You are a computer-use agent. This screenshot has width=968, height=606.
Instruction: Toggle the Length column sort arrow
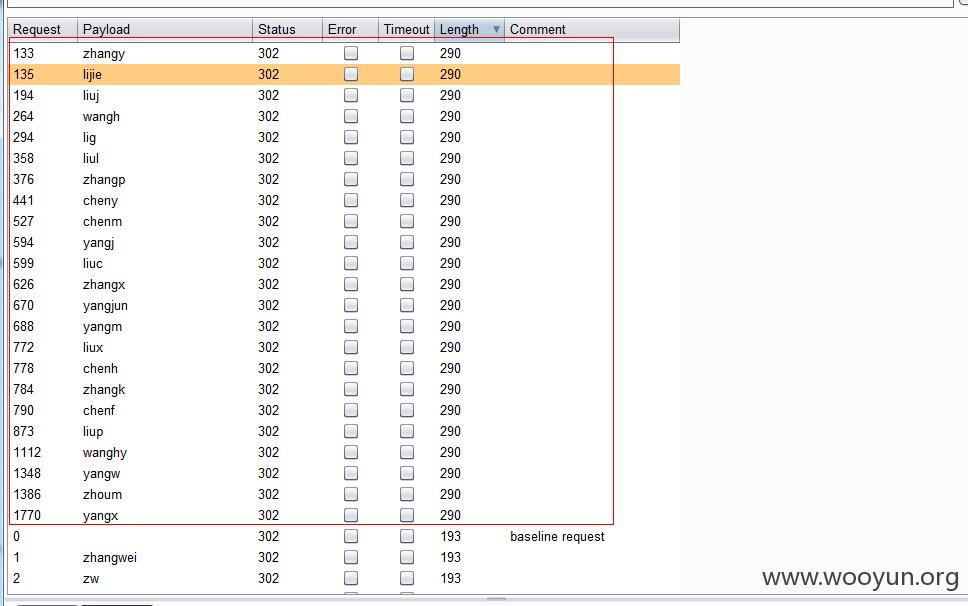pyautogui.click(x=496, y=29)
